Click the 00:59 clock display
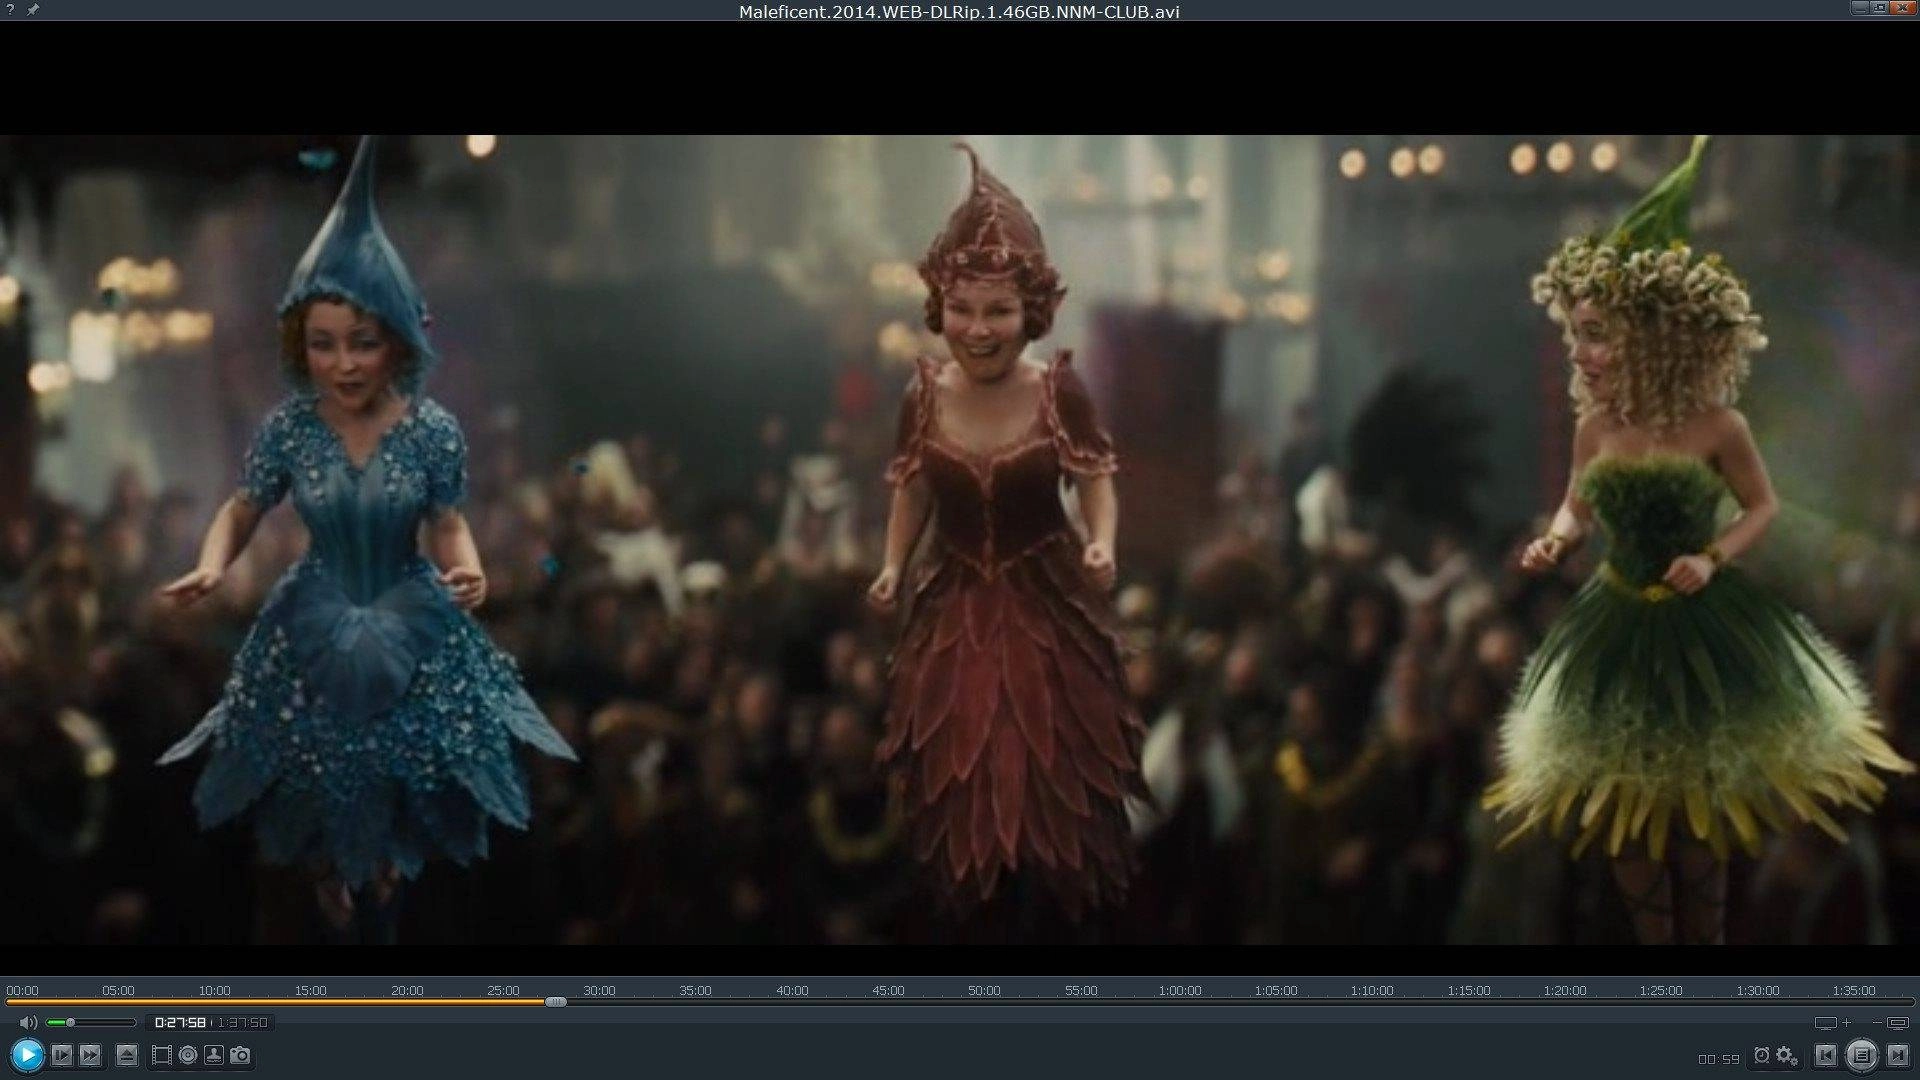This screenshot has width=1920, height=1080. [x=1719, y=1058]
